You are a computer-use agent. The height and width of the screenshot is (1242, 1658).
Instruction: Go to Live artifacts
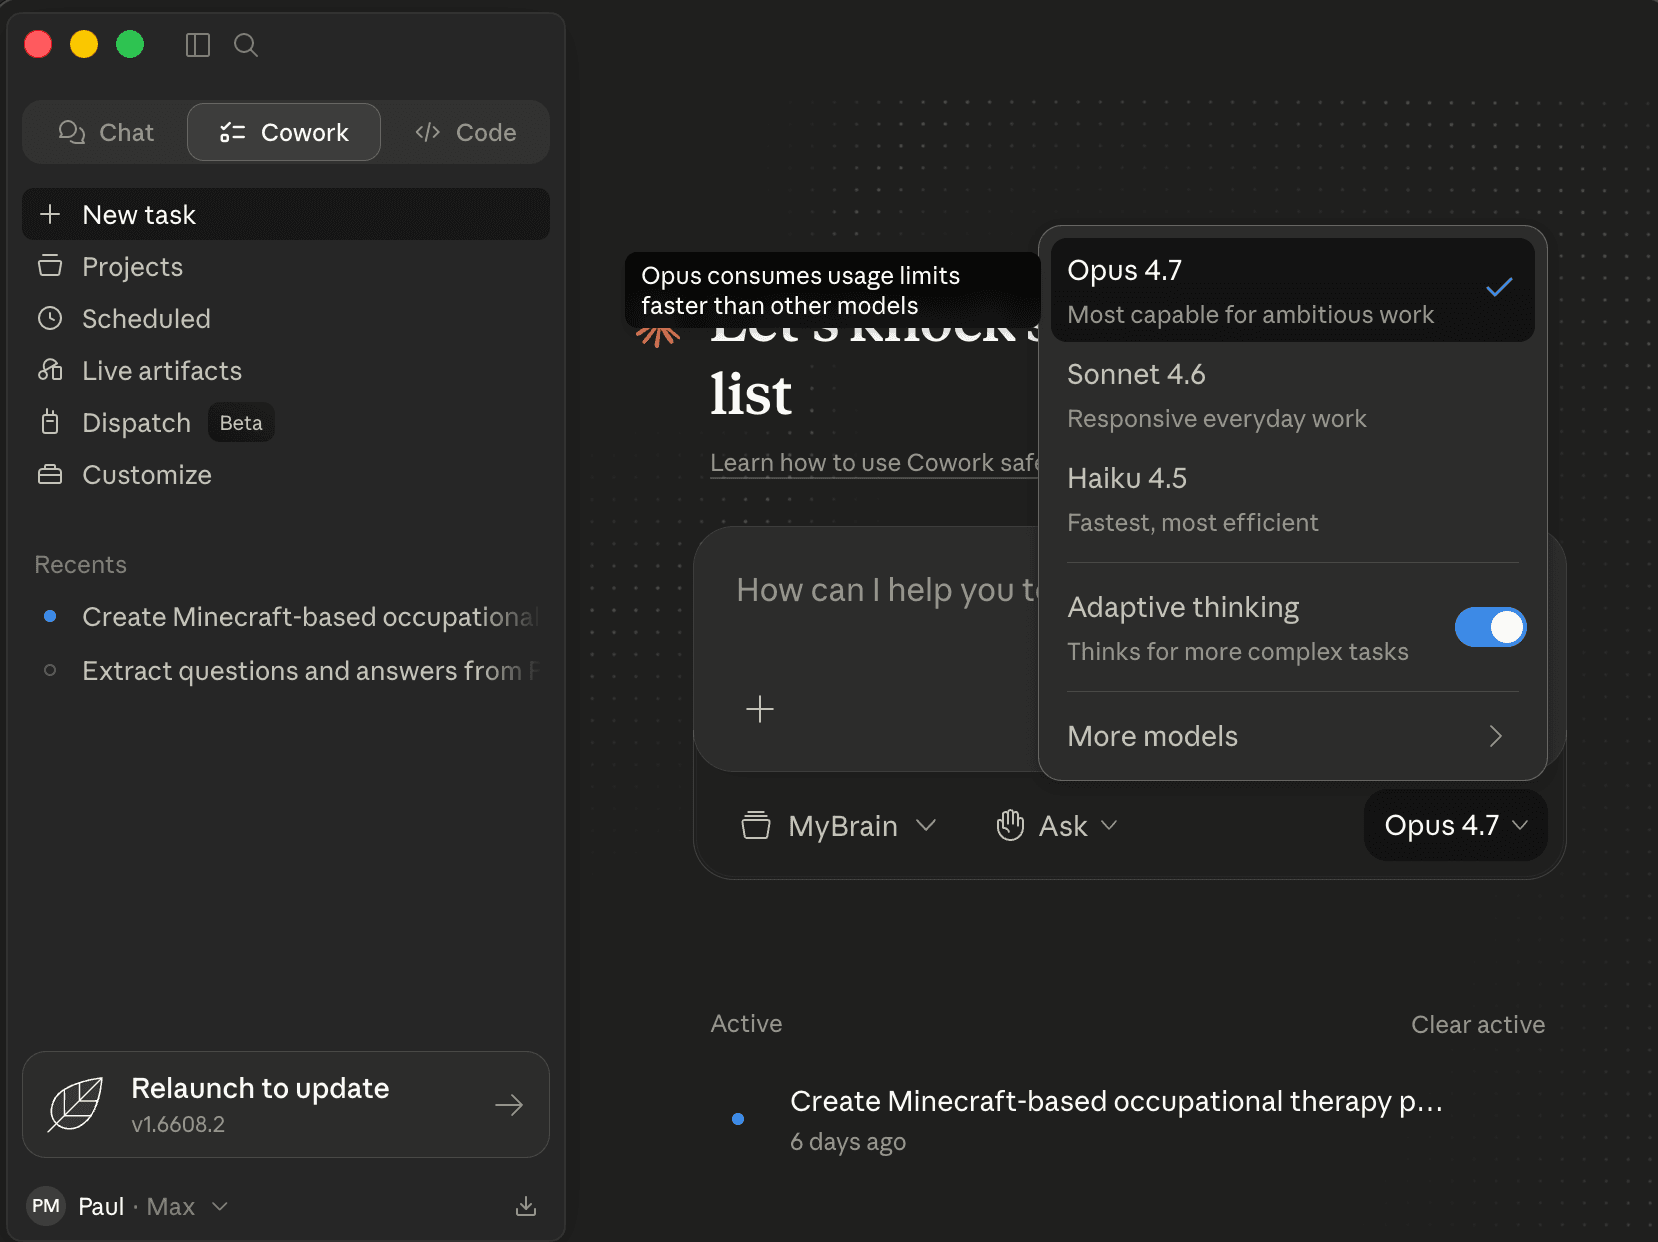coord(286,371)
